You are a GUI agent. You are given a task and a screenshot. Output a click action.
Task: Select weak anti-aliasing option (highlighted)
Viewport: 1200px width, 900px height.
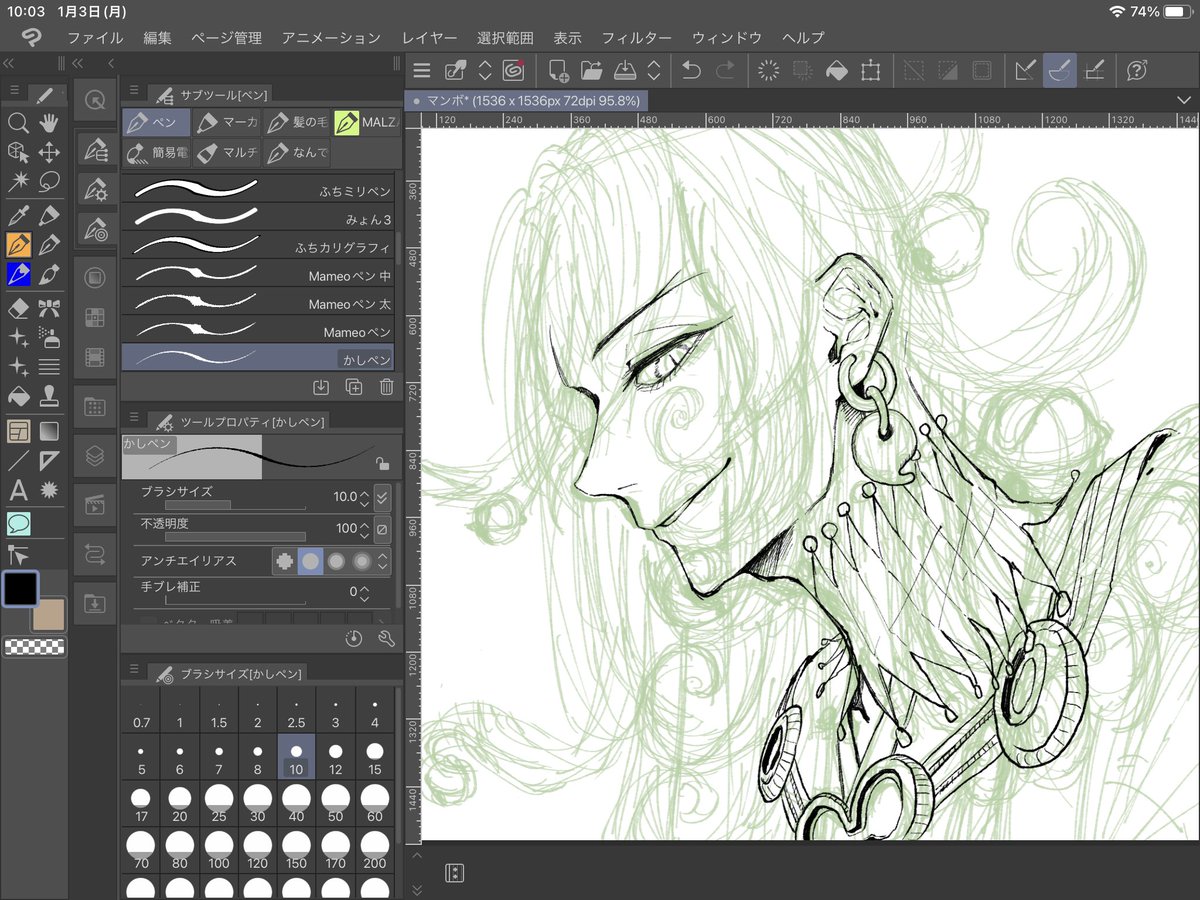(311, 561)
